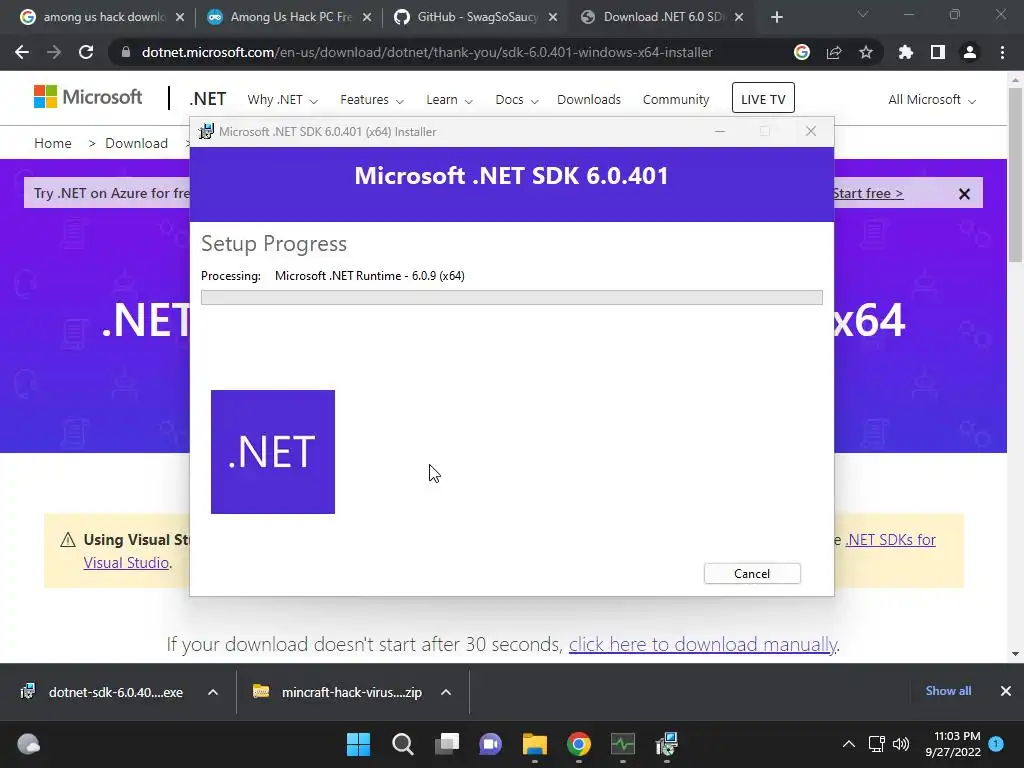Screen dimensions: 1024x768
Task: Click the notification badge in tray
Action: [996, 743]
